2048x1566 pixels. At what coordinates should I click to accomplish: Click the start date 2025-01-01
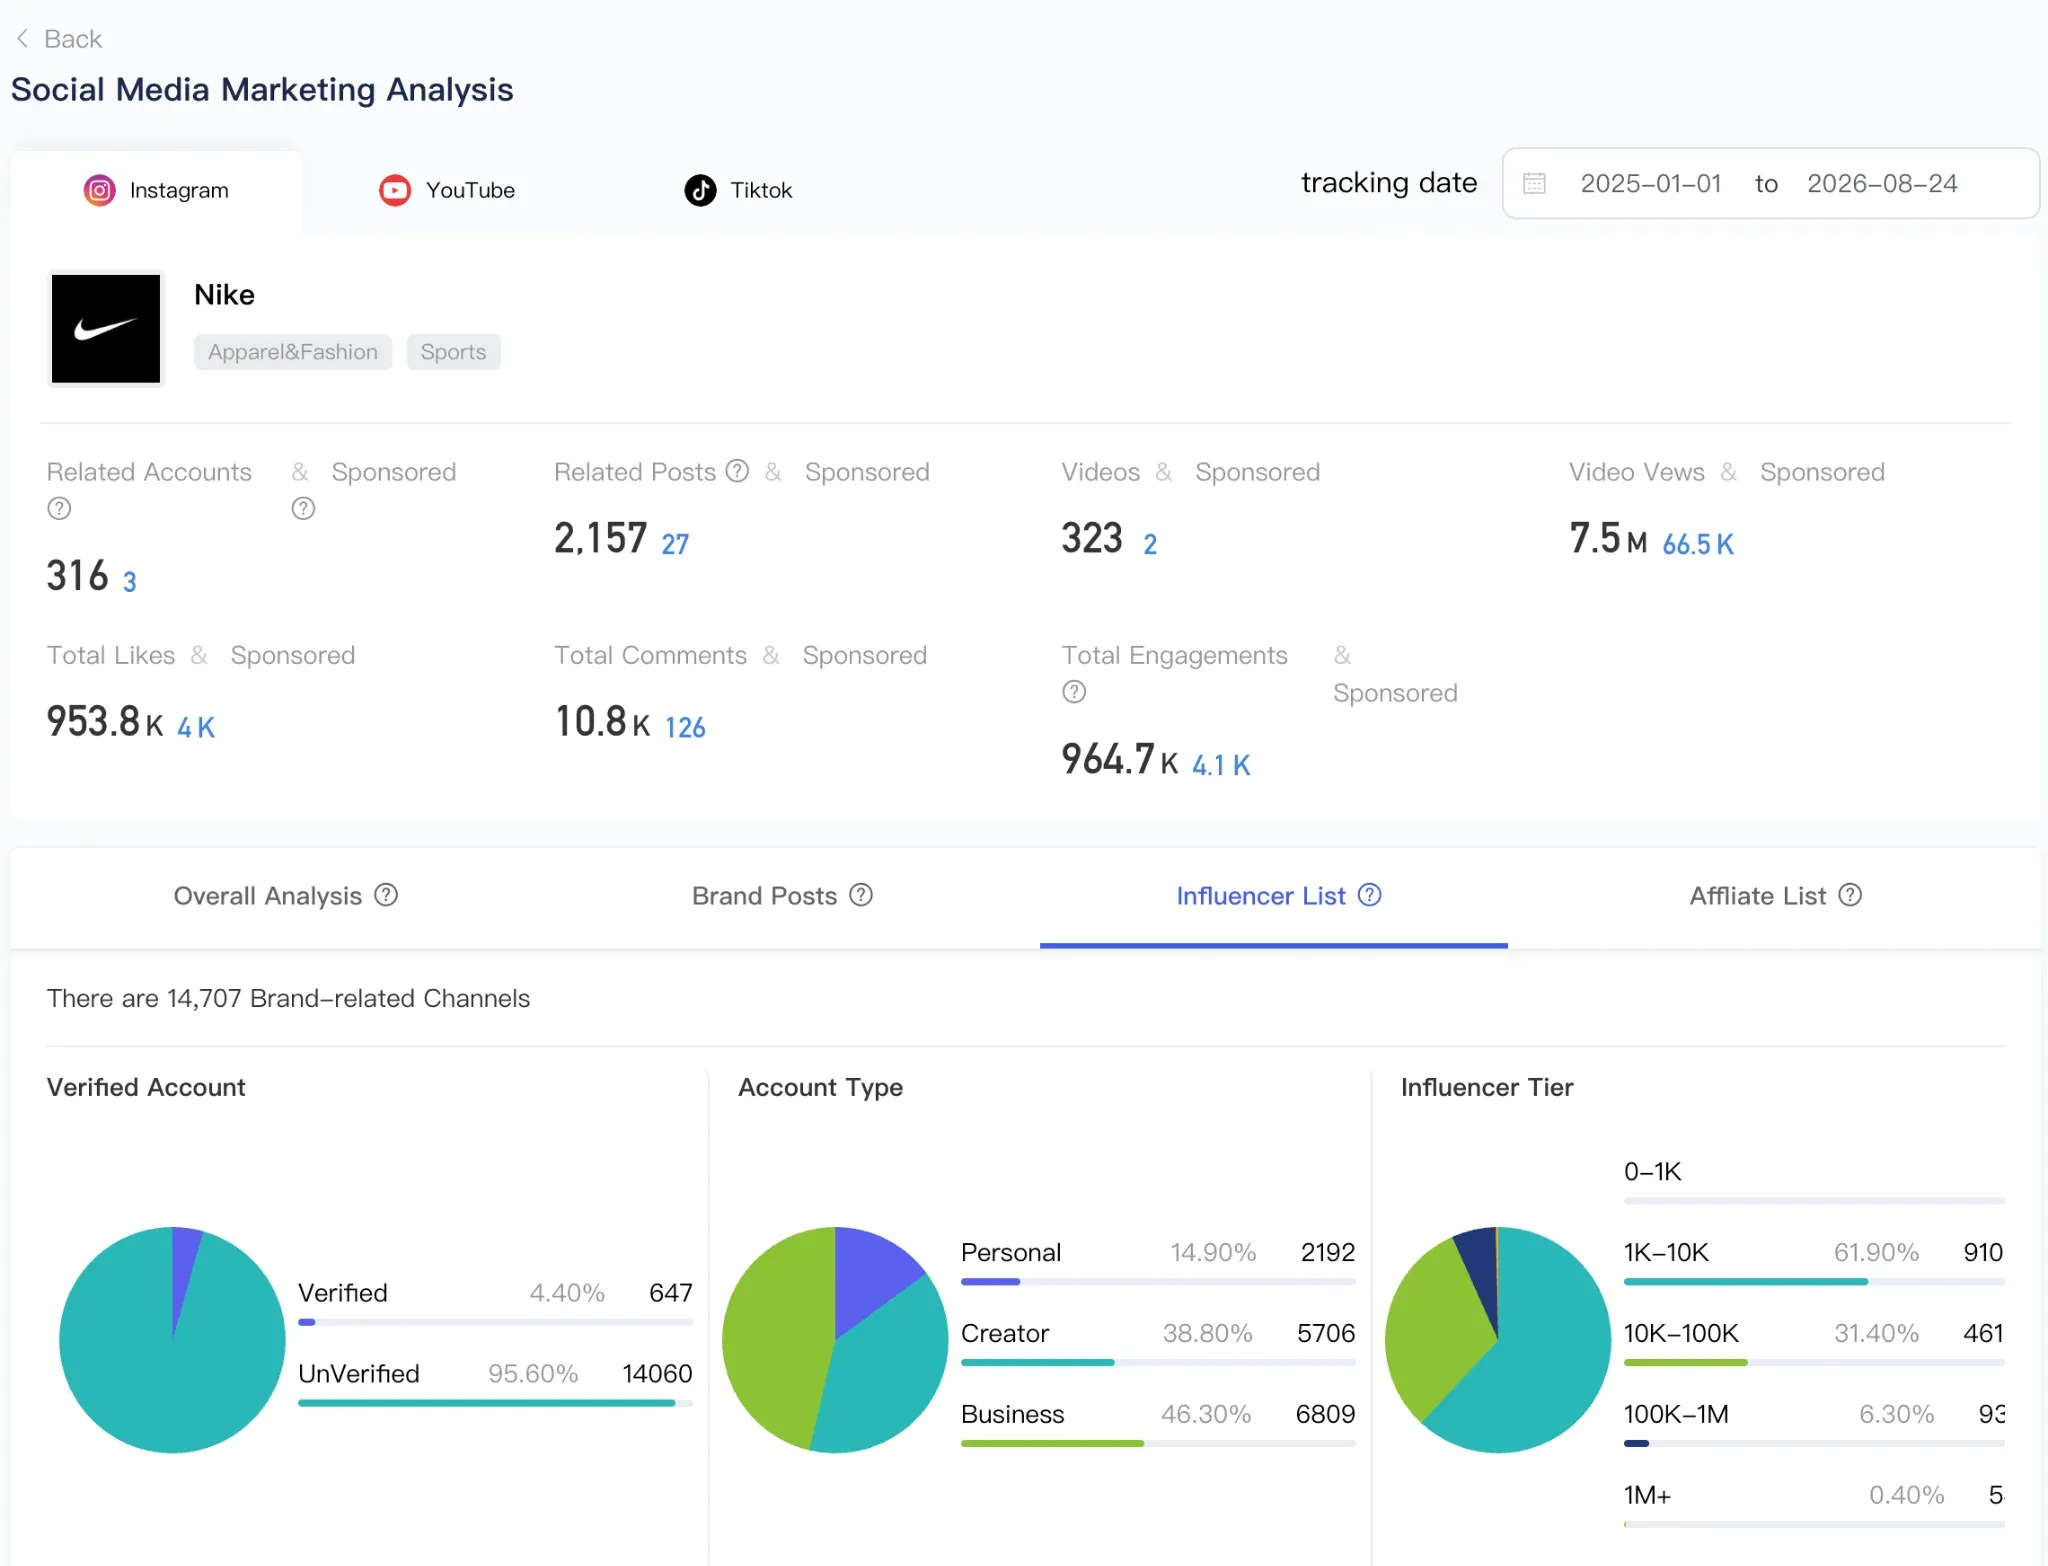[1651, 184]
